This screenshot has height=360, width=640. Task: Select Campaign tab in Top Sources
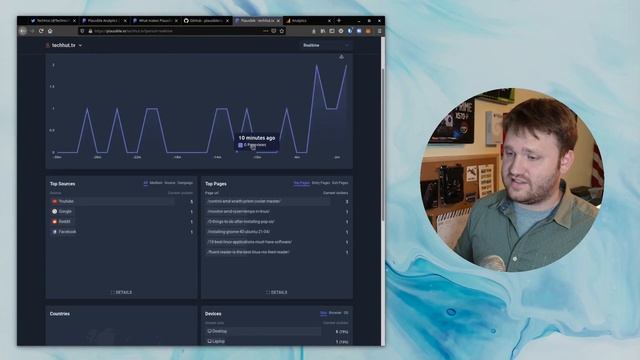coord(185,183)
